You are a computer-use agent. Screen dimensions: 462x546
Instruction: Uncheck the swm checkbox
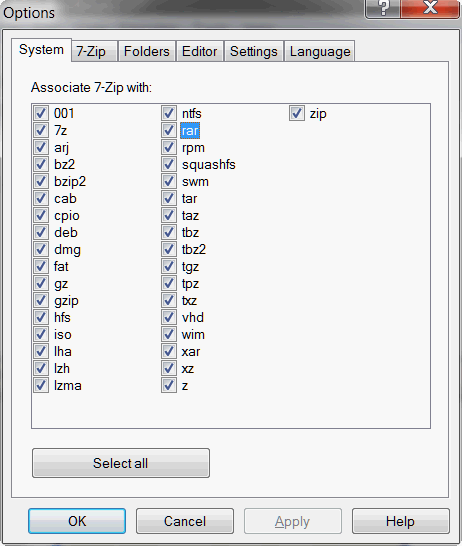169,181
